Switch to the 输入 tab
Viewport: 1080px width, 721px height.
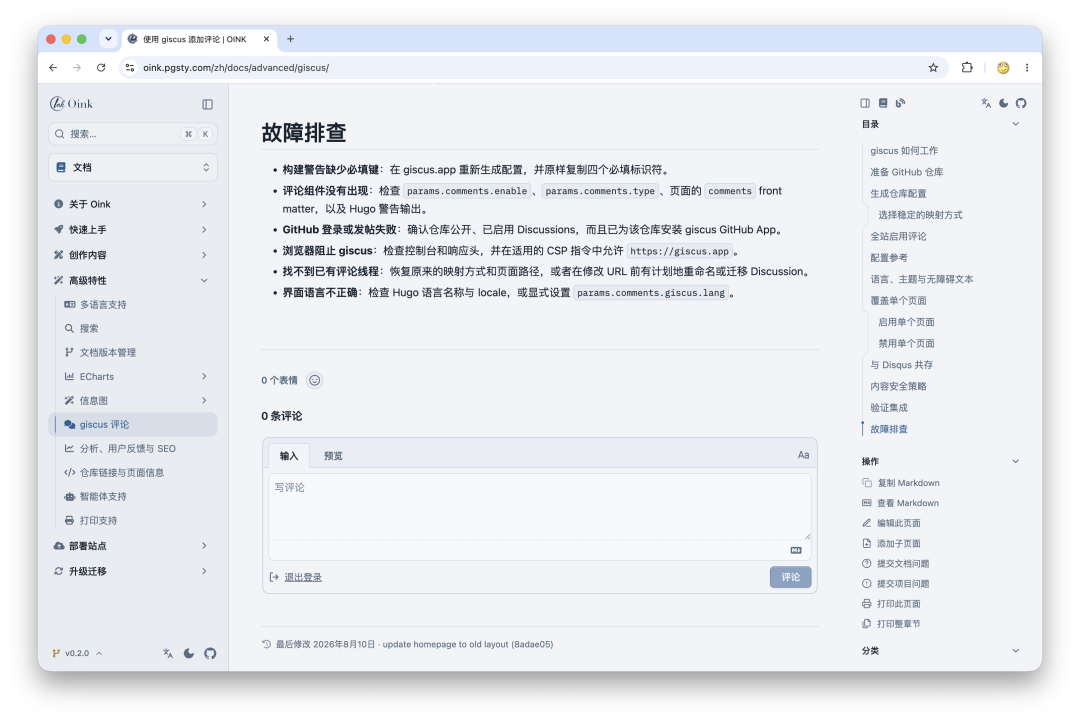[x=289, y=456]
